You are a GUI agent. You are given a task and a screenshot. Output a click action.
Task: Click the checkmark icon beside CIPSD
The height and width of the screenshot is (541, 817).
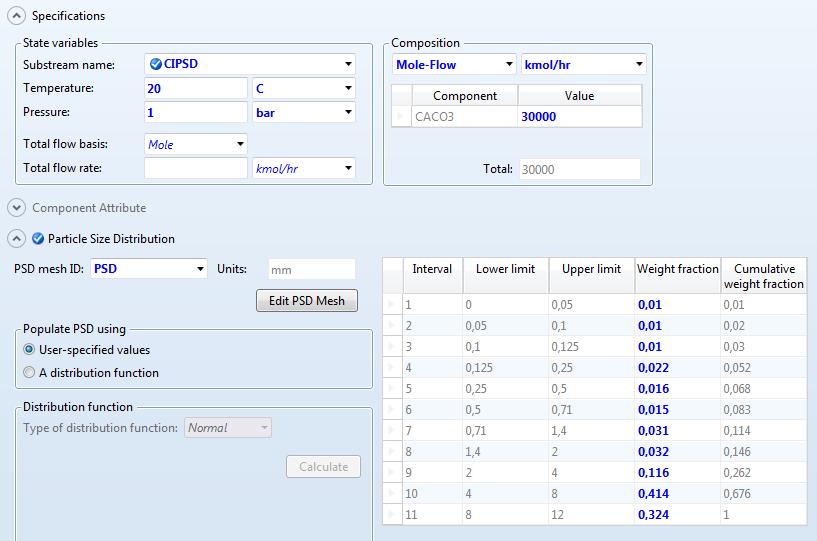point(155,64)
